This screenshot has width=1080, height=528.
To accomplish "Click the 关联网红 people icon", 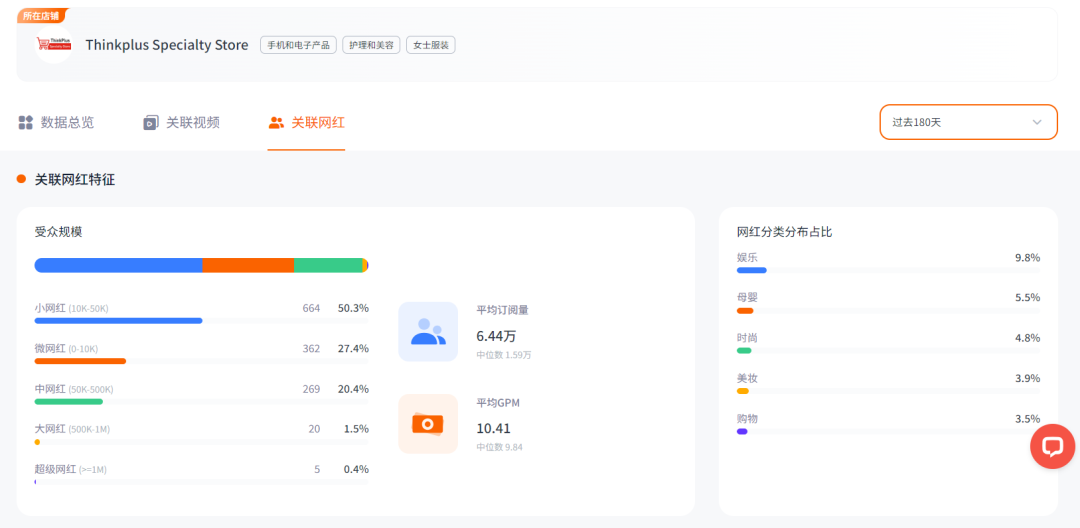I will click(x=276, y=123).
